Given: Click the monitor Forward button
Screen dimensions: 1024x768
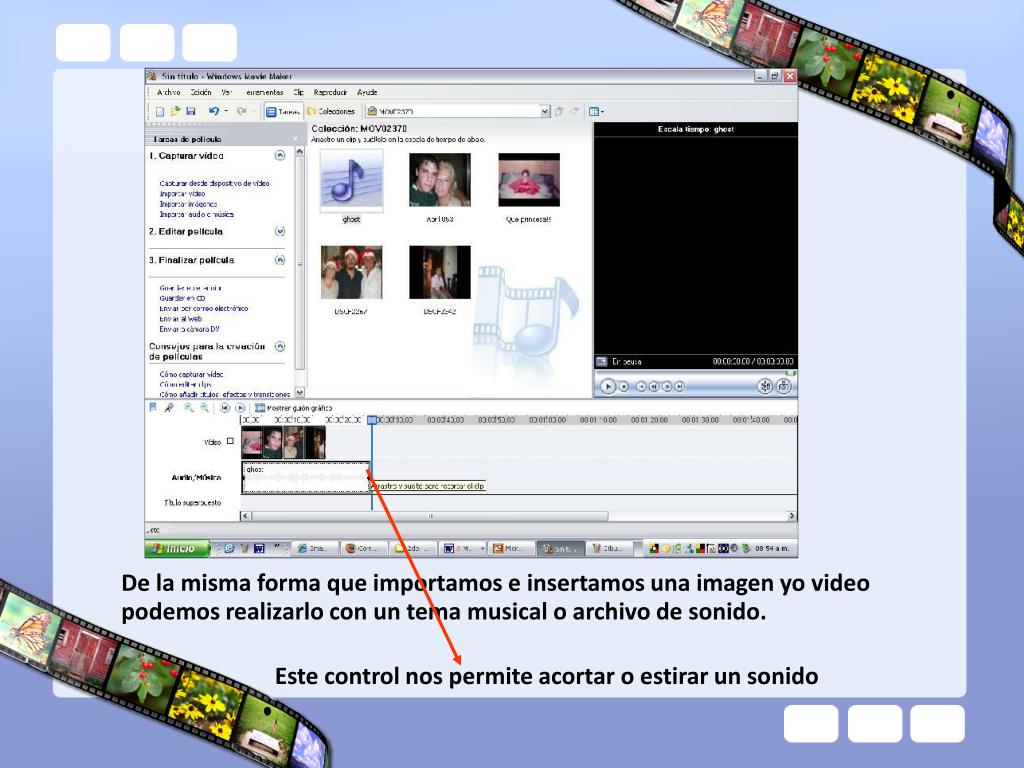Looking at the screenshot, I should pyautogui.click(x=680, y=387).
